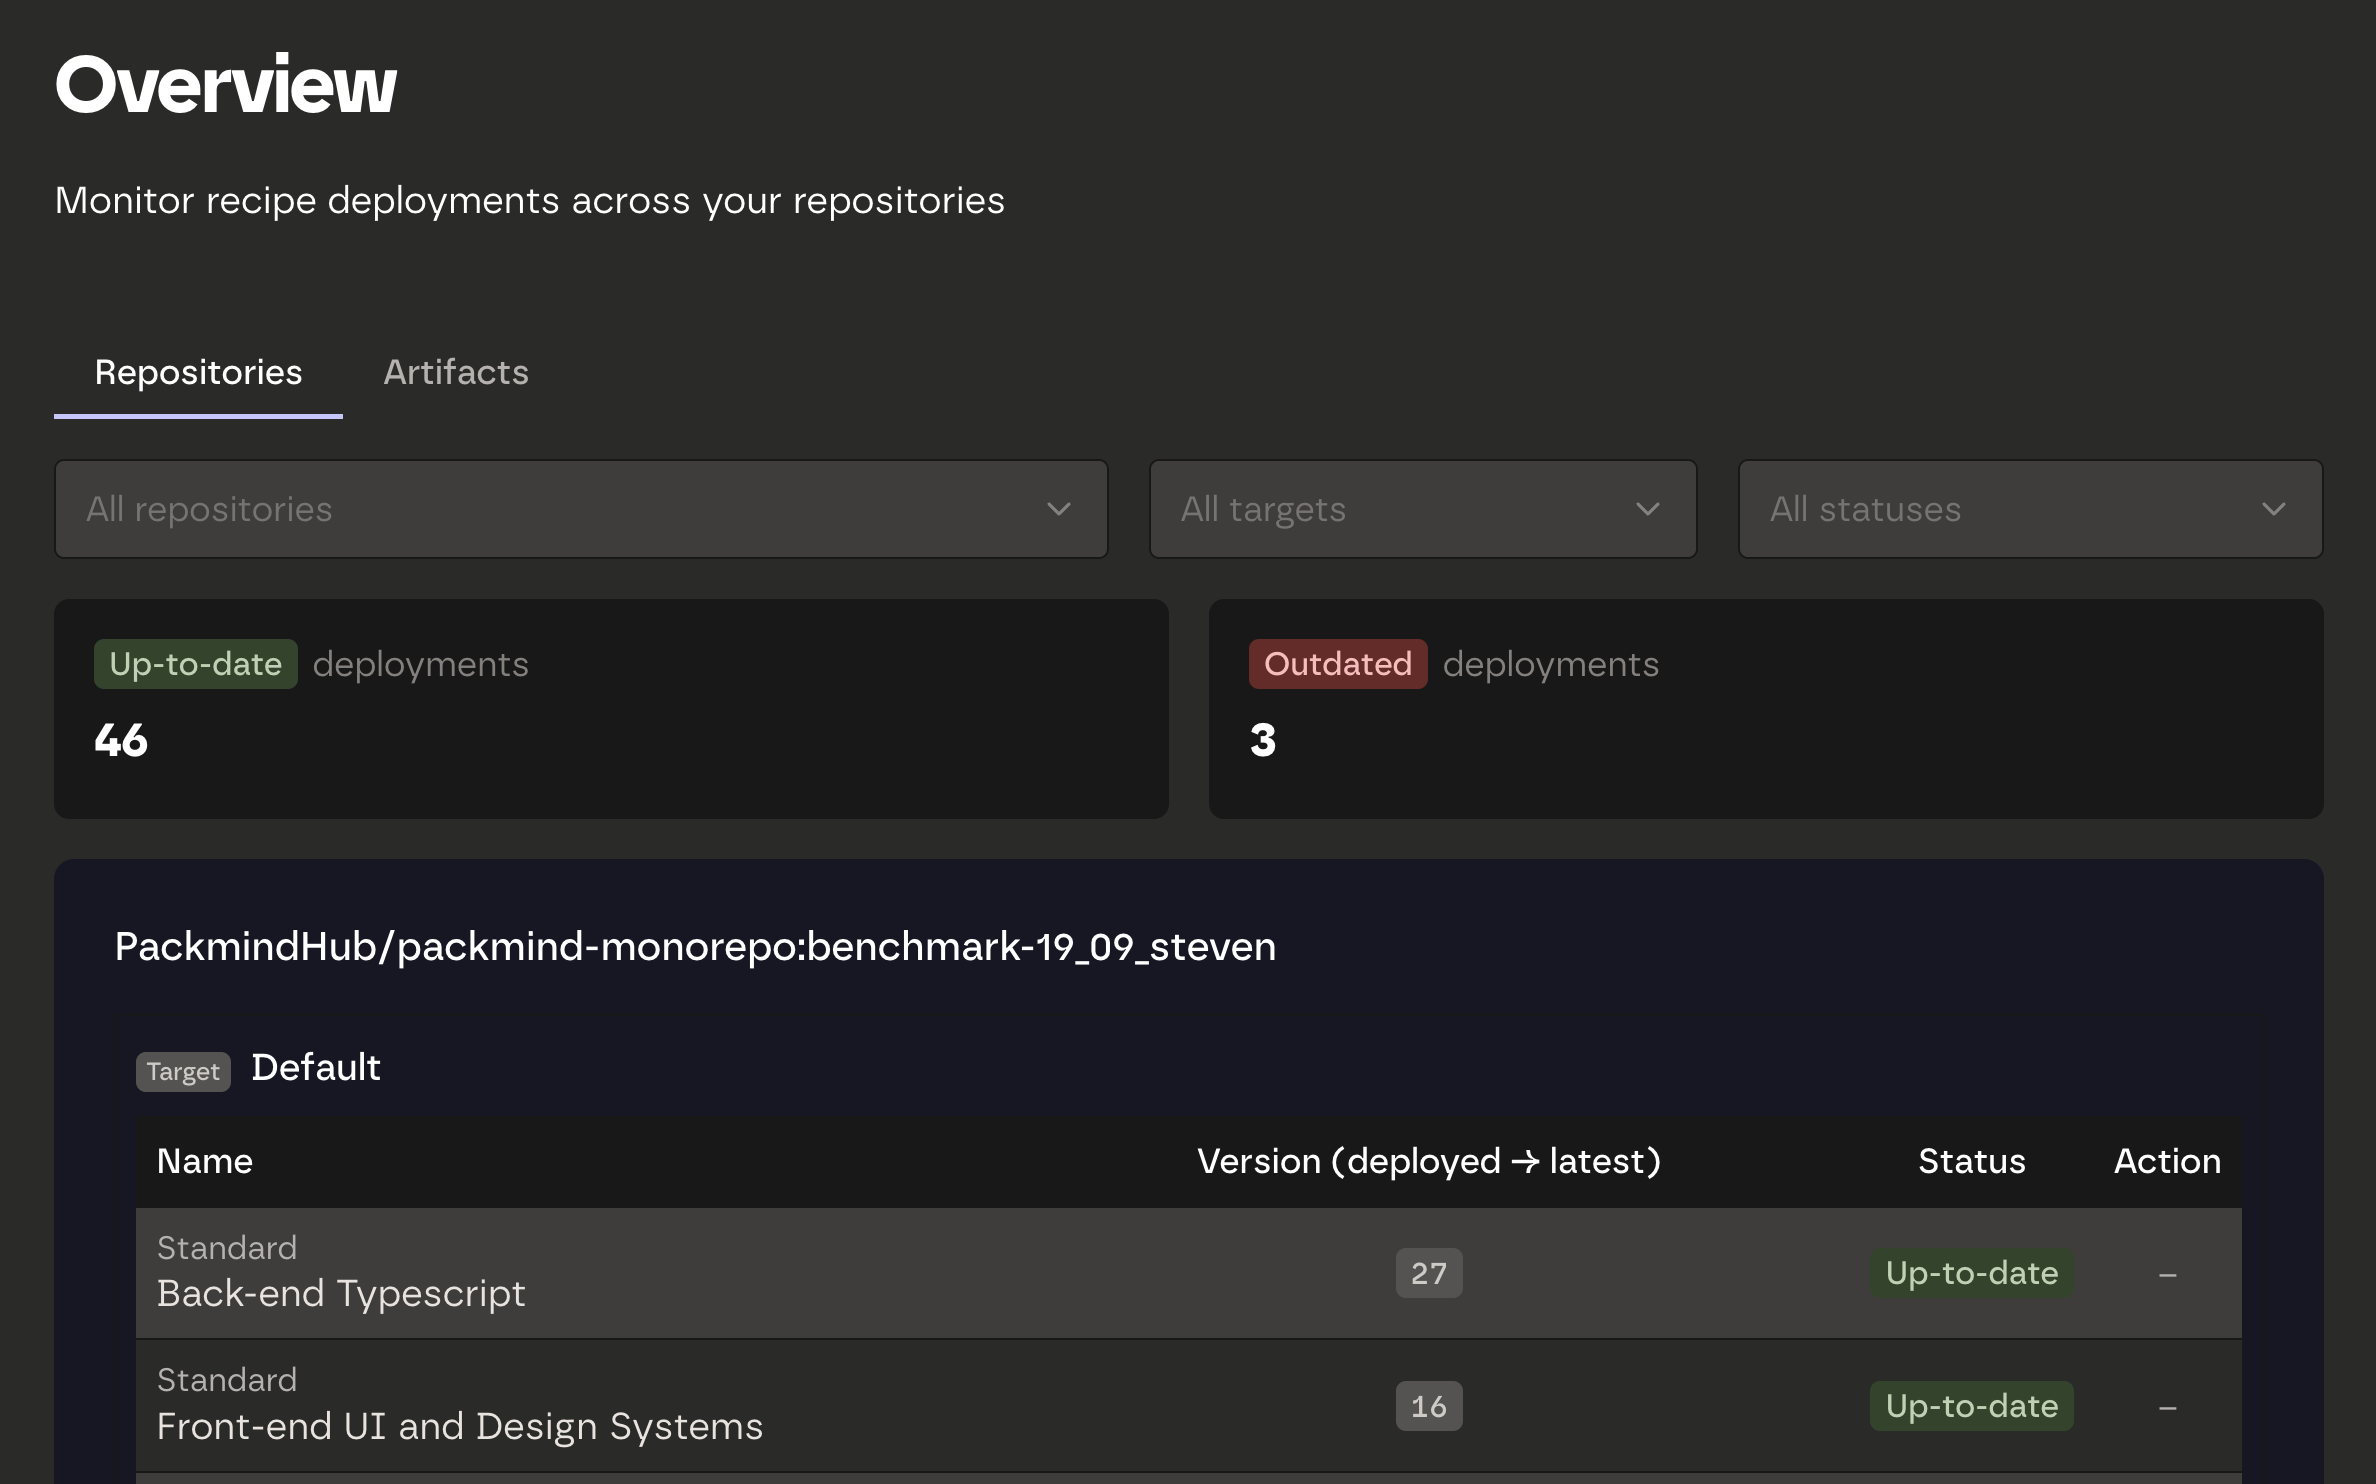2376x1484 pixels.
Task: Click the green Up-to-date deployments badge
Action: pyautogui.click(x=195, y=664)
